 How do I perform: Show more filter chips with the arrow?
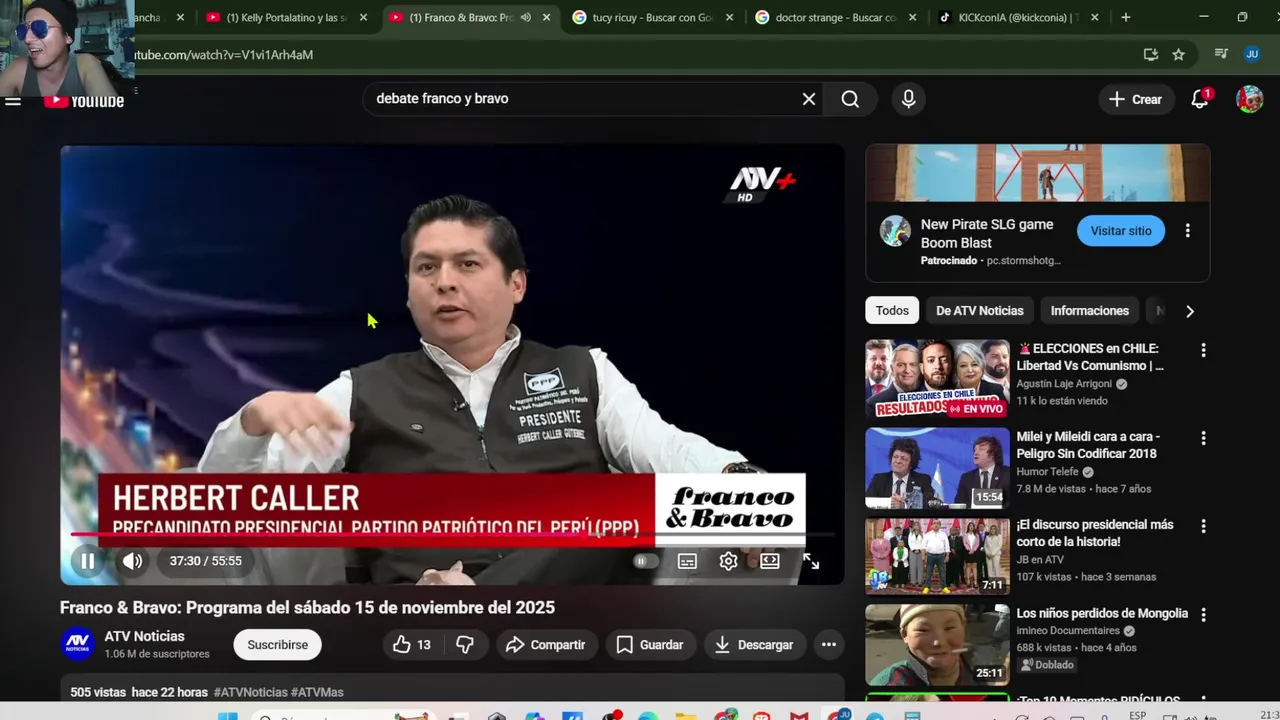1190,311
